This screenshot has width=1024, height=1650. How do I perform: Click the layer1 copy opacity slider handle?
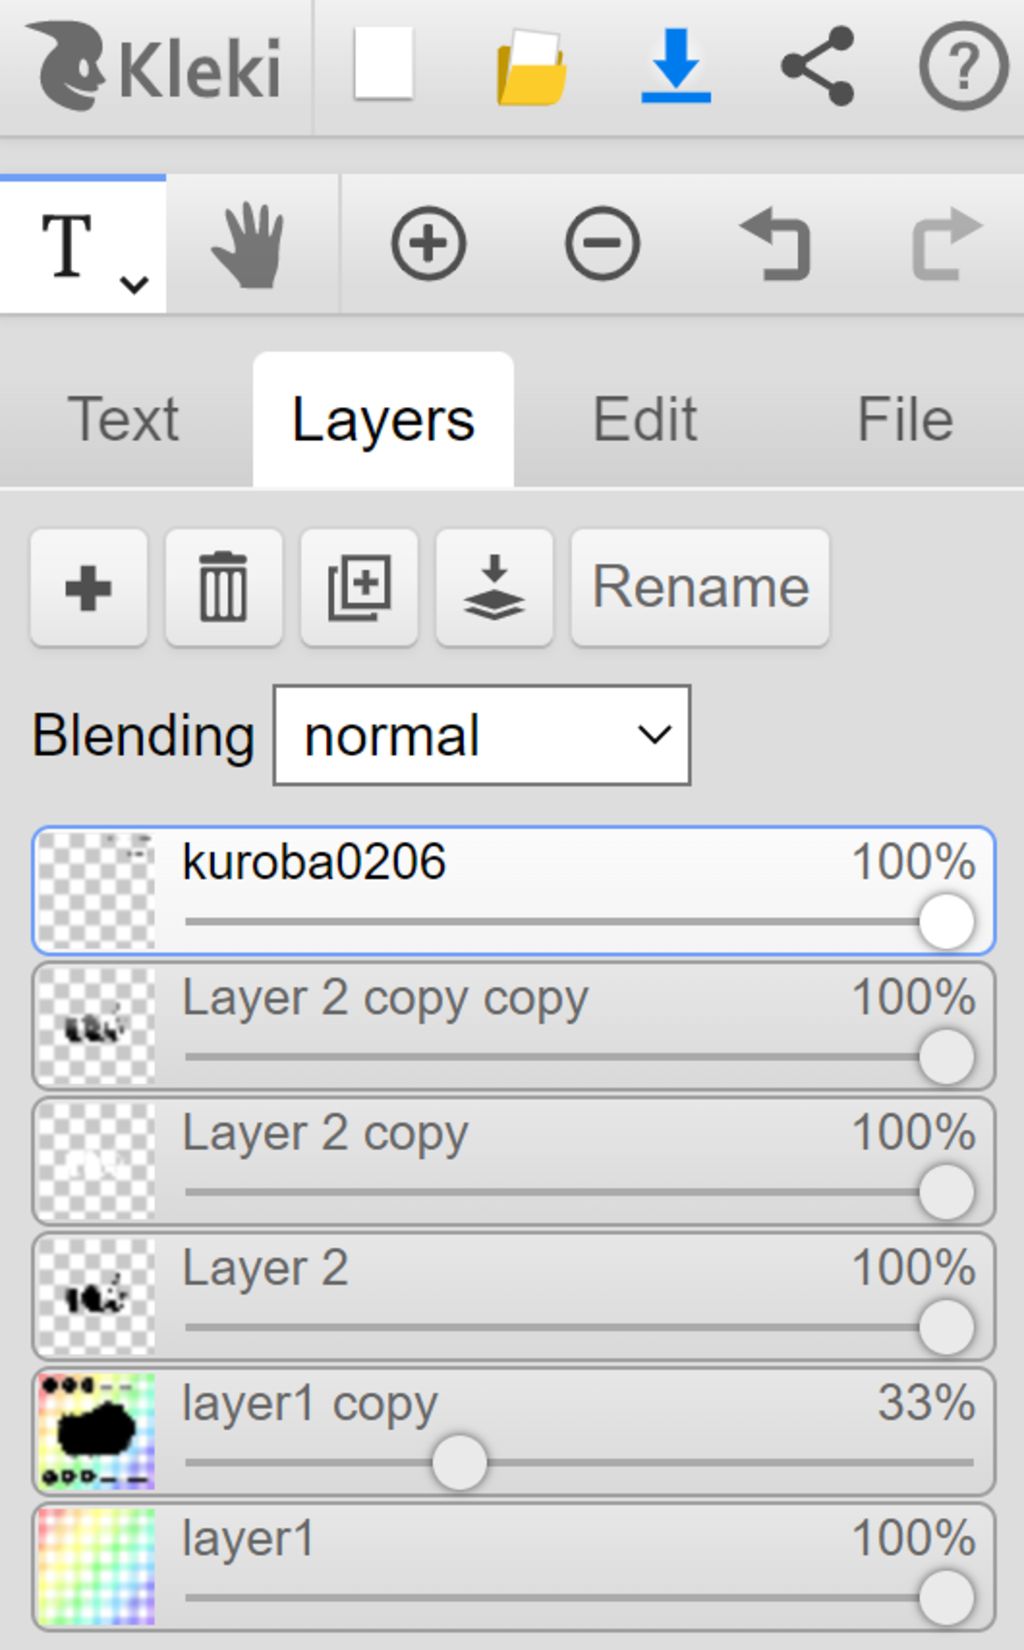point(459,1462)
